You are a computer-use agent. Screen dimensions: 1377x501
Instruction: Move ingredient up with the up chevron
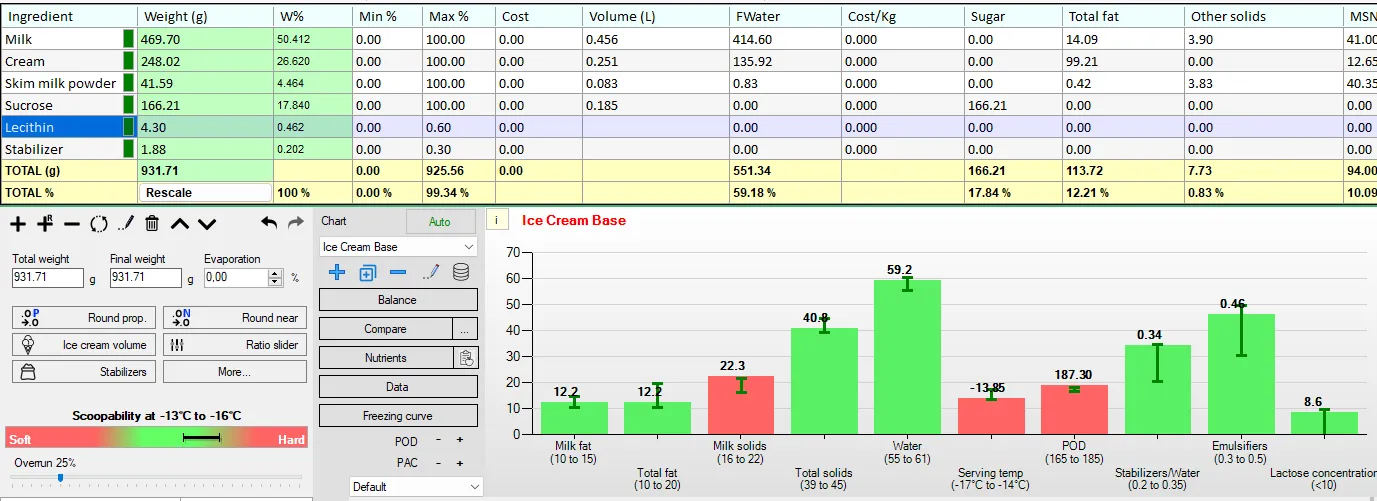coord(179,224)
